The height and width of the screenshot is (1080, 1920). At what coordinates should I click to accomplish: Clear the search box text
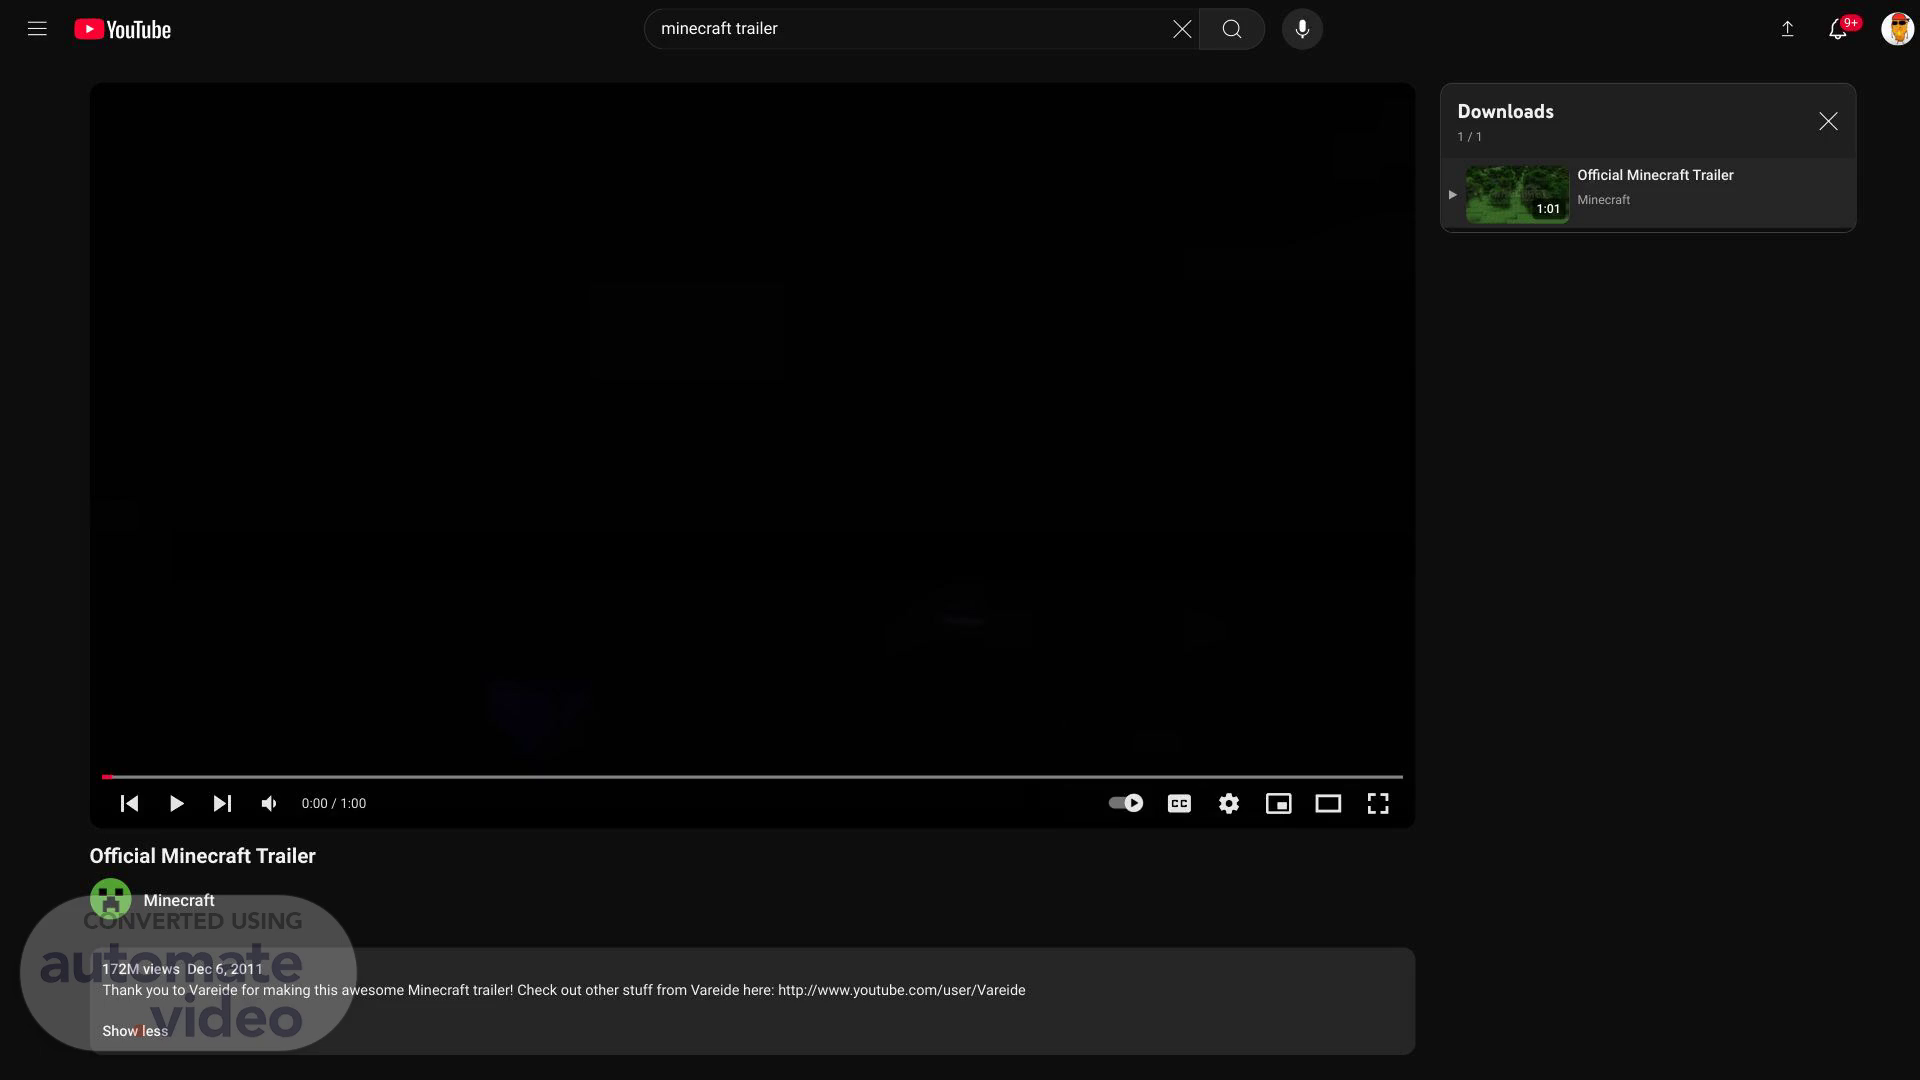point(1182,29)
